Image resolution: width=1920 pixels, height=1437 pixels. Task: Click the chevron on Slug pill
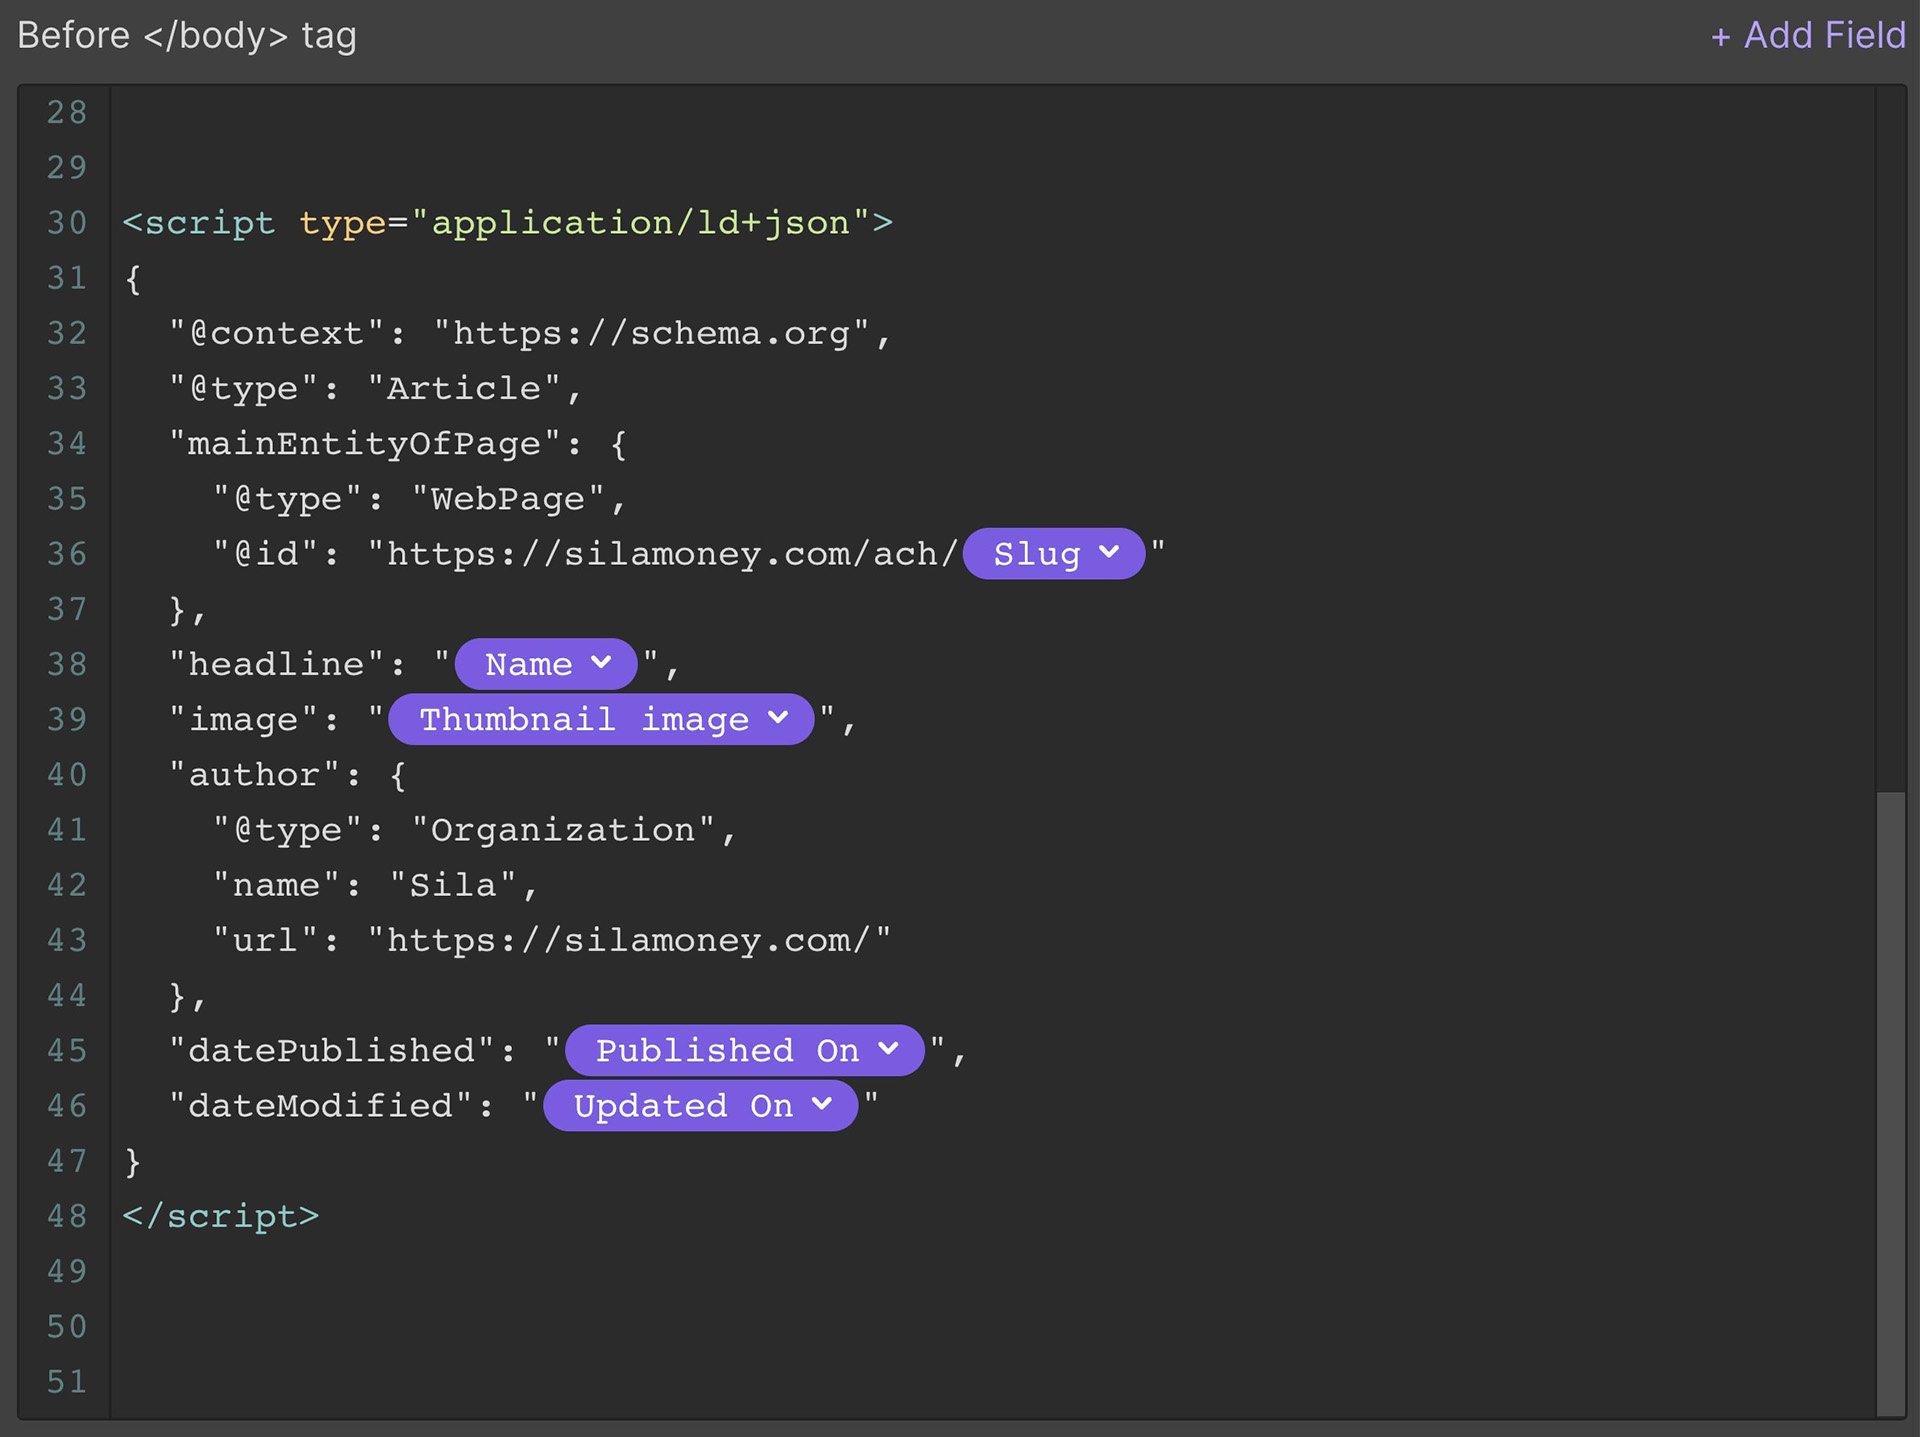[1109, 552]
